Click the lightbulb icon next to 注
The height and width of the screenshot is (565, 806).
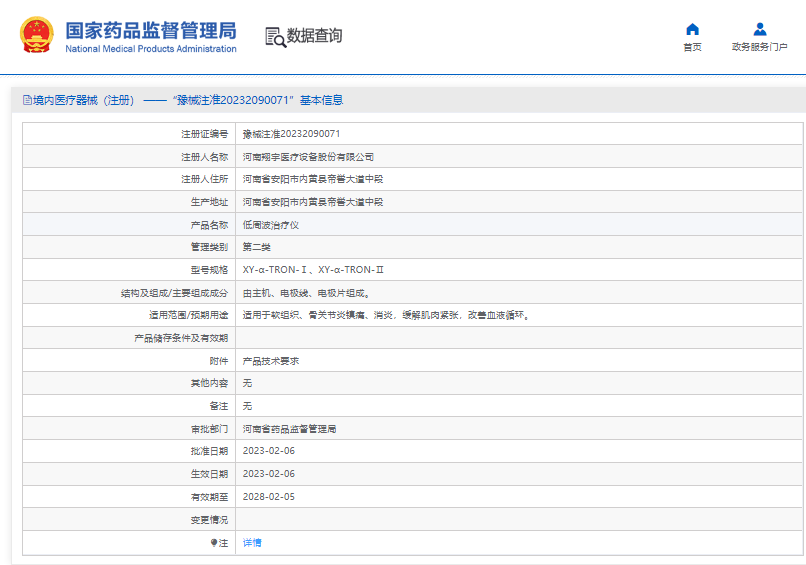tap(214, 542)
